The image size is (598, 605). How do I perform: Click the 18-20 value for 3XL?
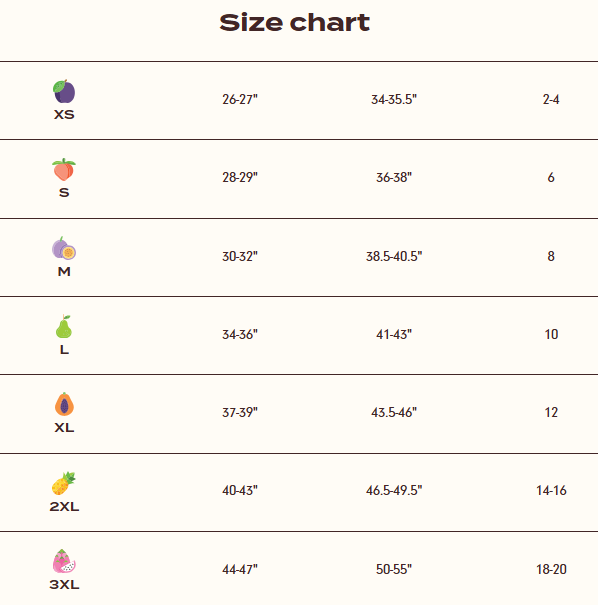pyautogui.click(x=551, y=569)
